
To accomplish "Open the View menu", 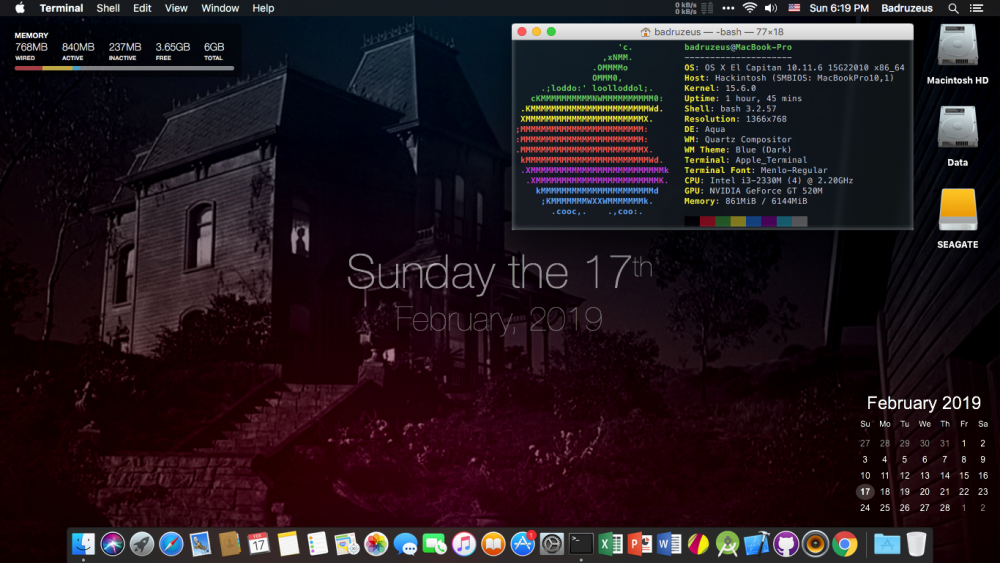I will (x=176, y=8).
